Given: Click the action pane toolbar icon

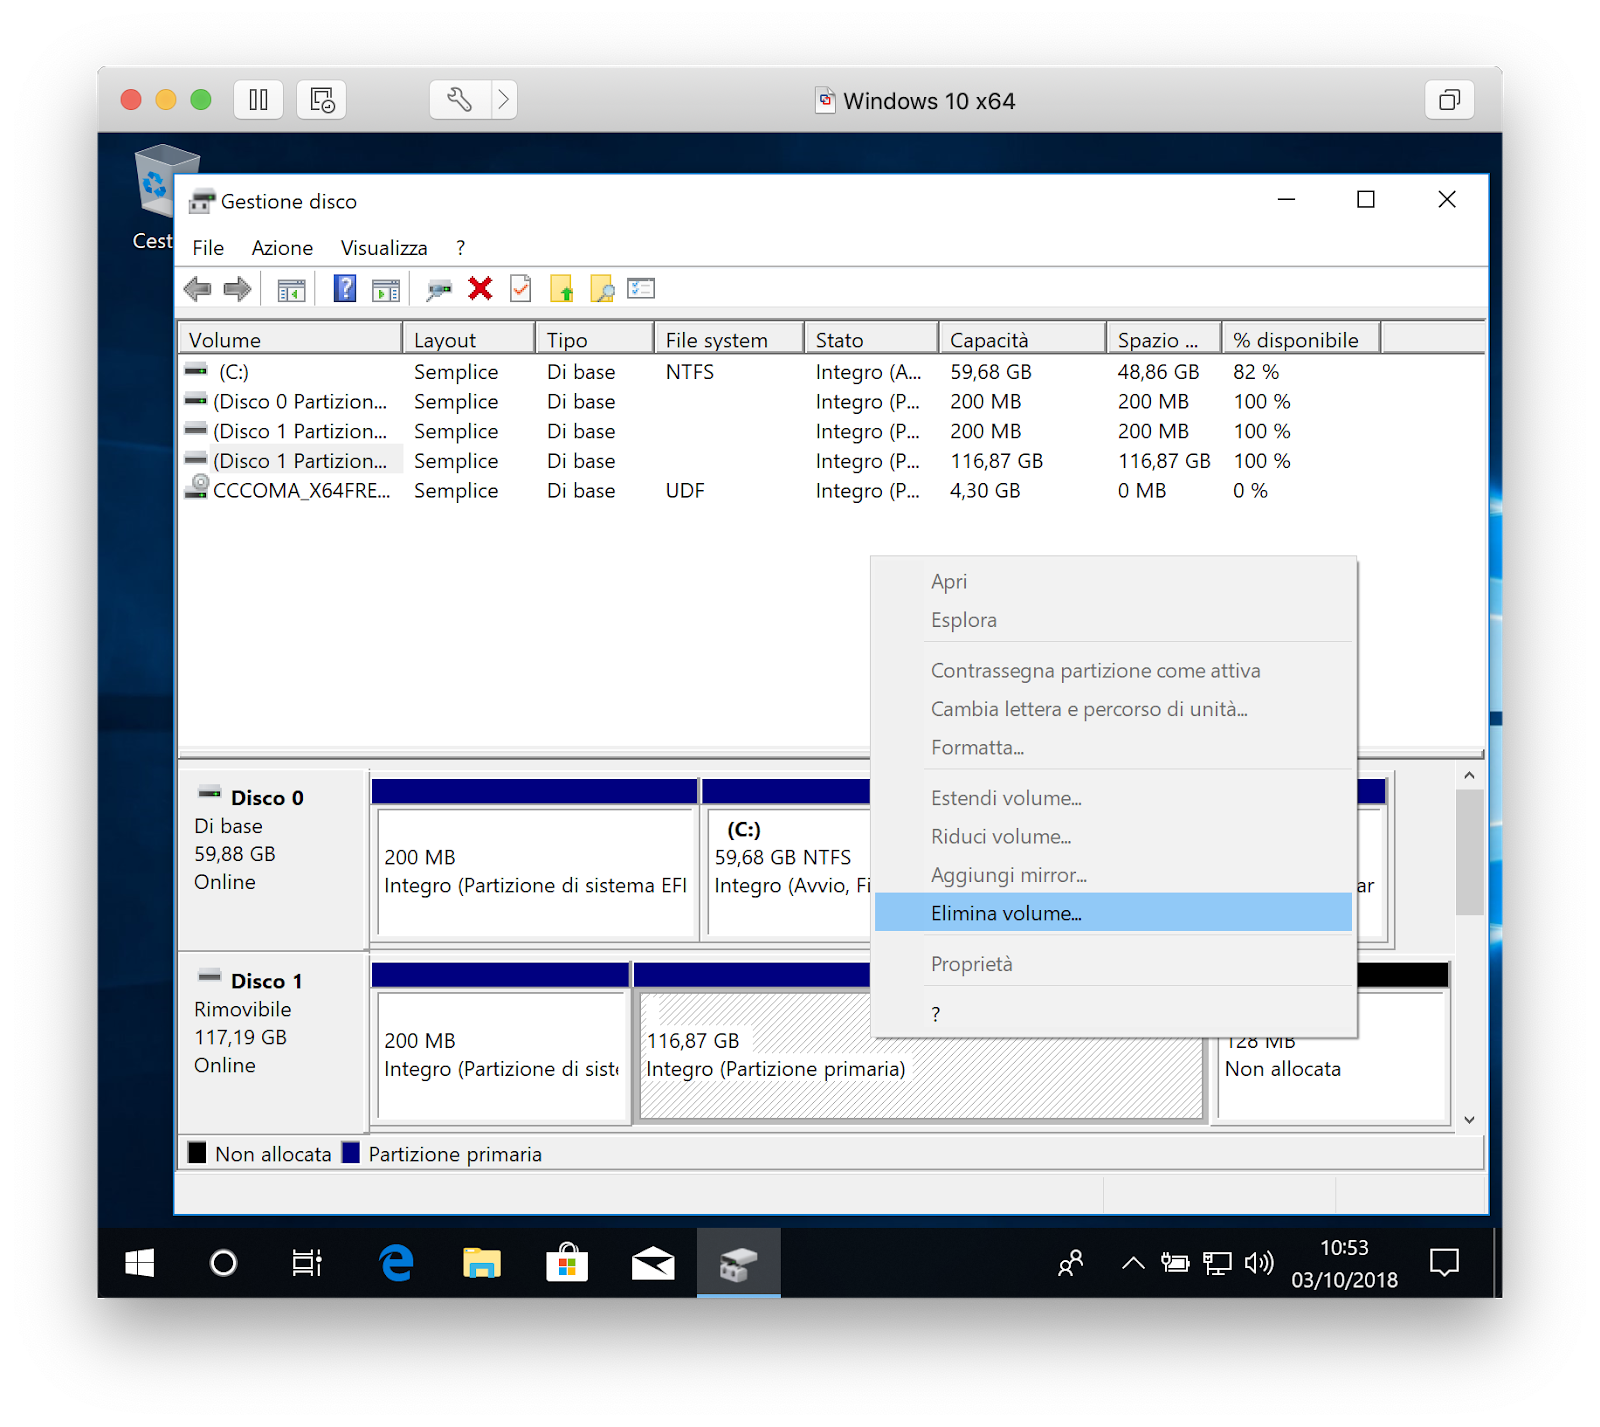Looking at the screenshot, I should (x=386, y=290).
